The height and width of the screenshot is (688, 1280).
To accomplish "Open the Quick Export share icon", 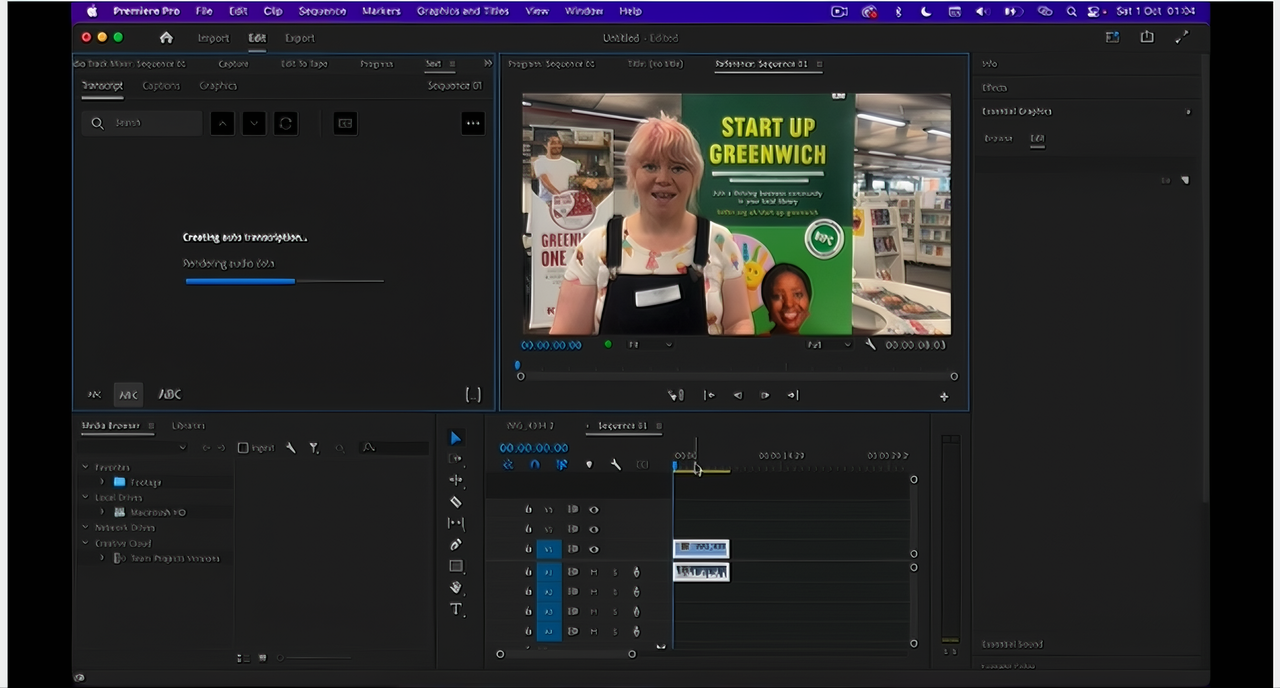I will pos(1147,37).
